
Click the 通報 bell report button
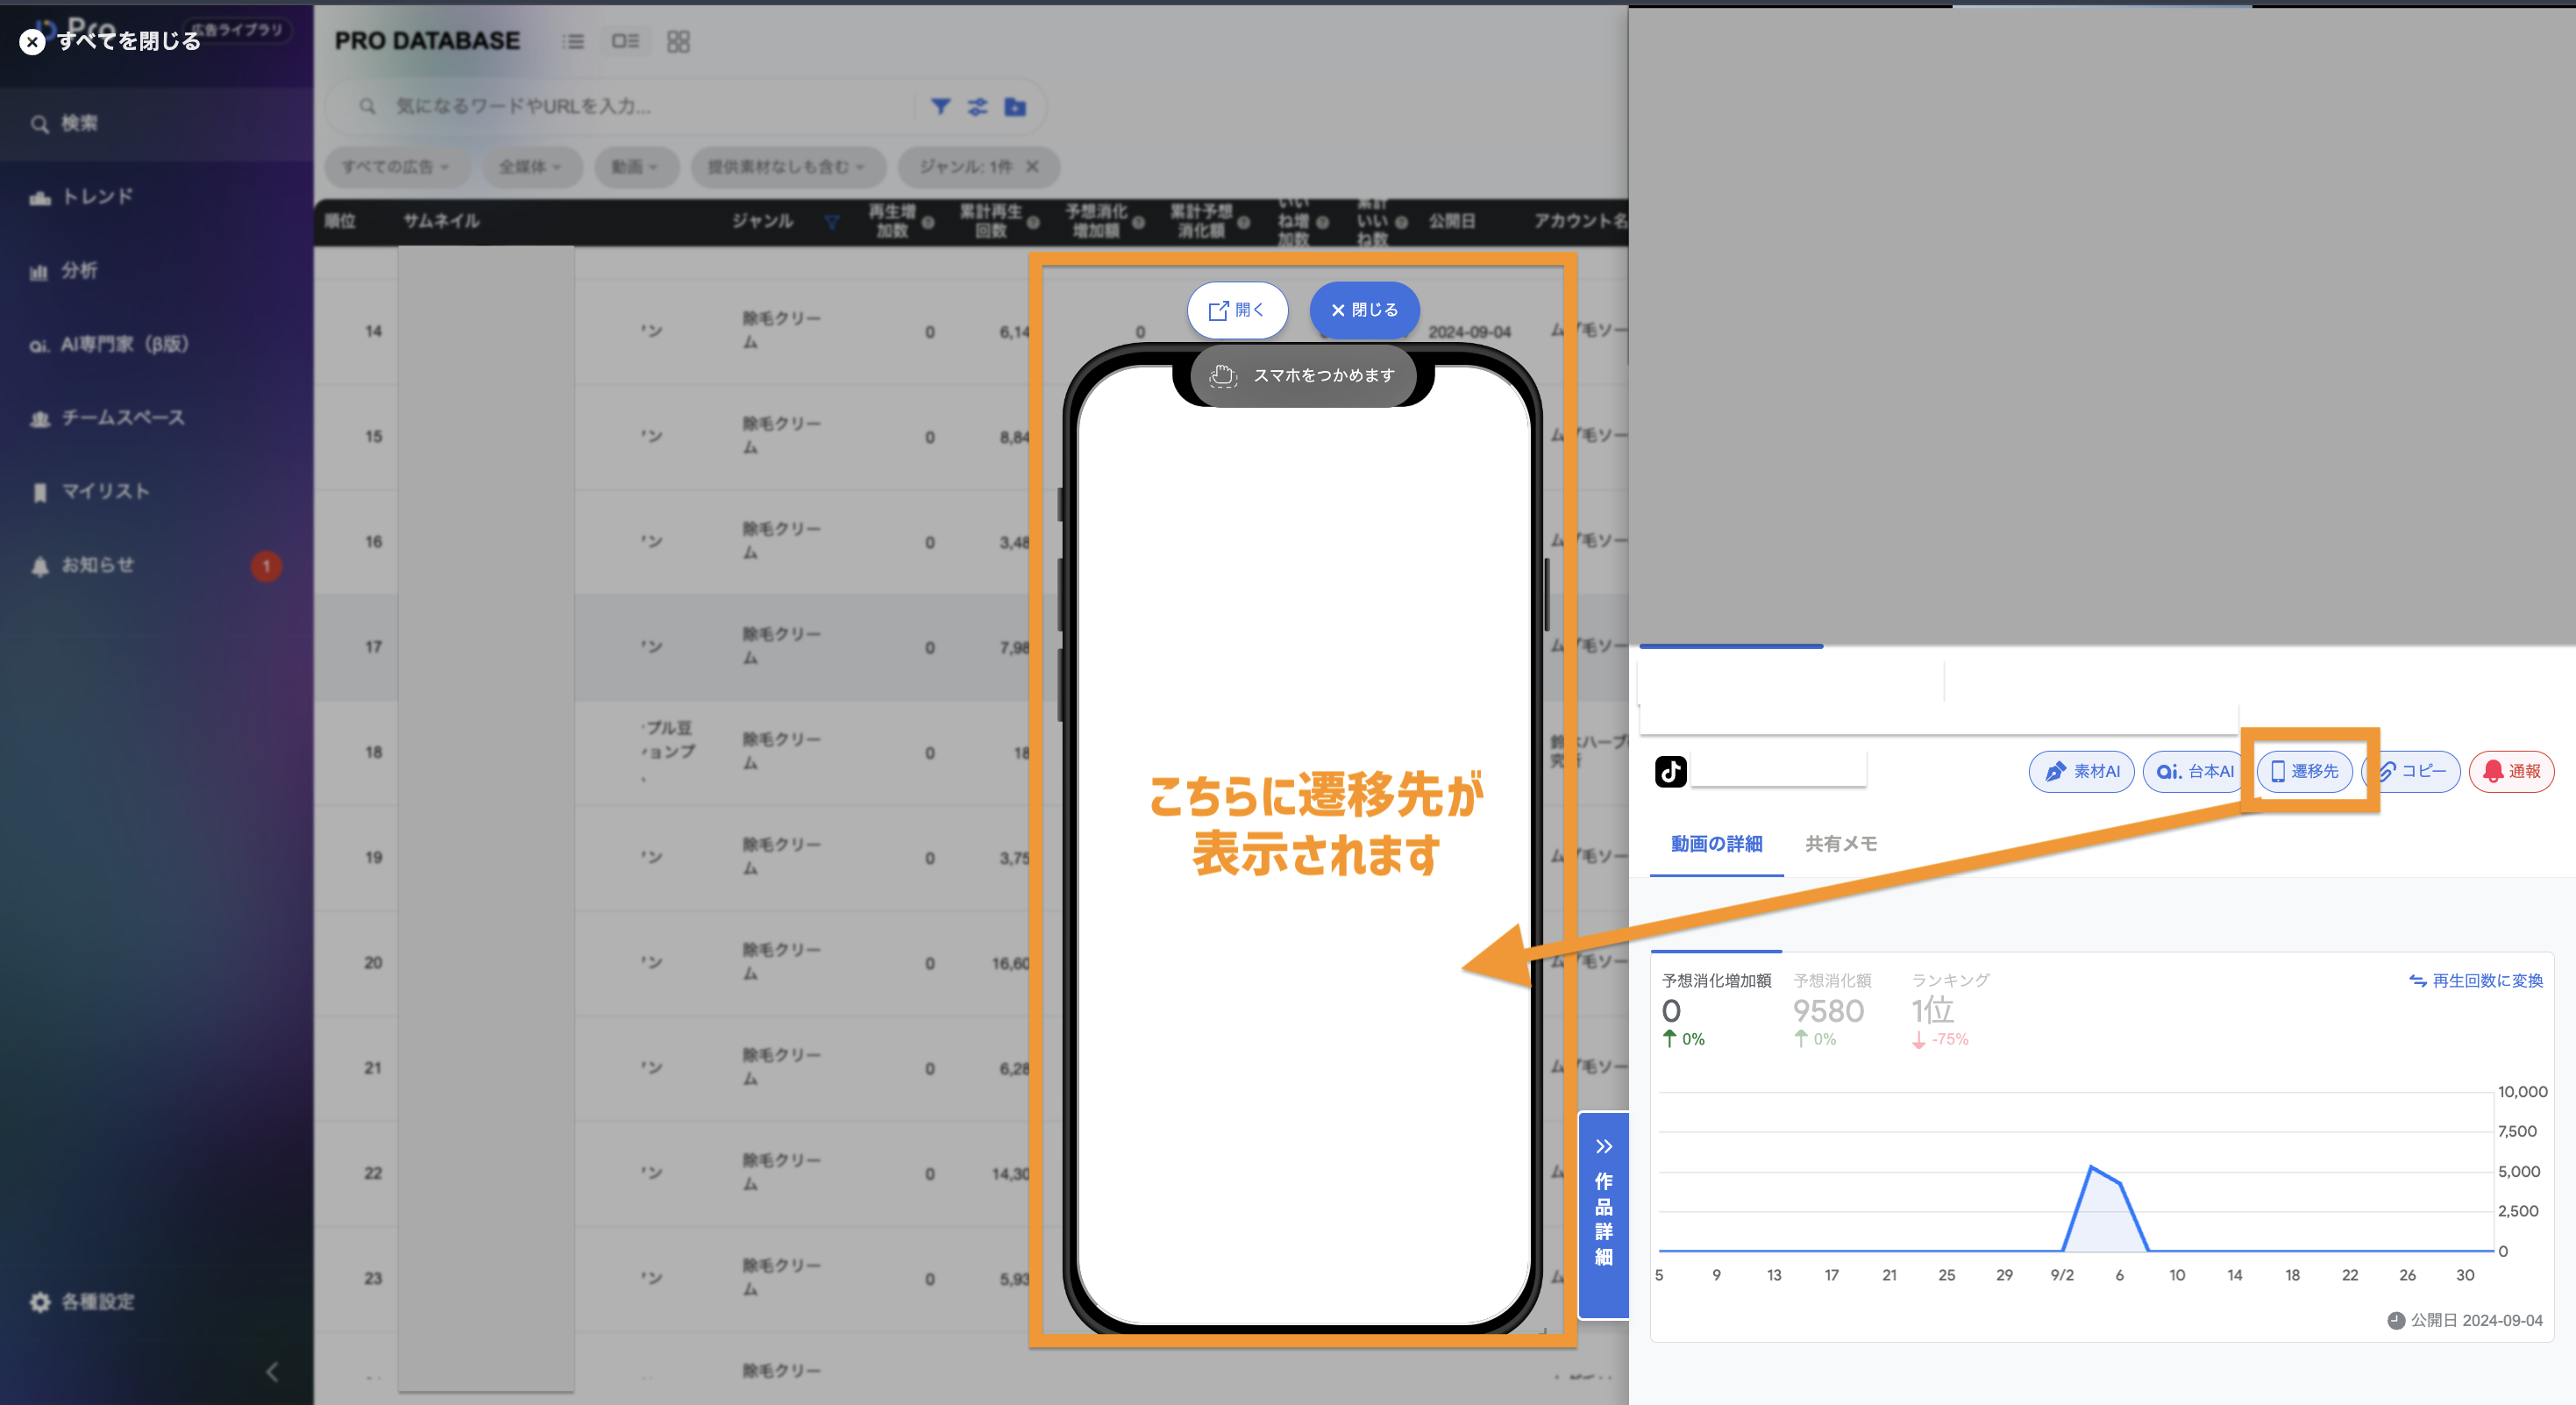coord(2511,771)
